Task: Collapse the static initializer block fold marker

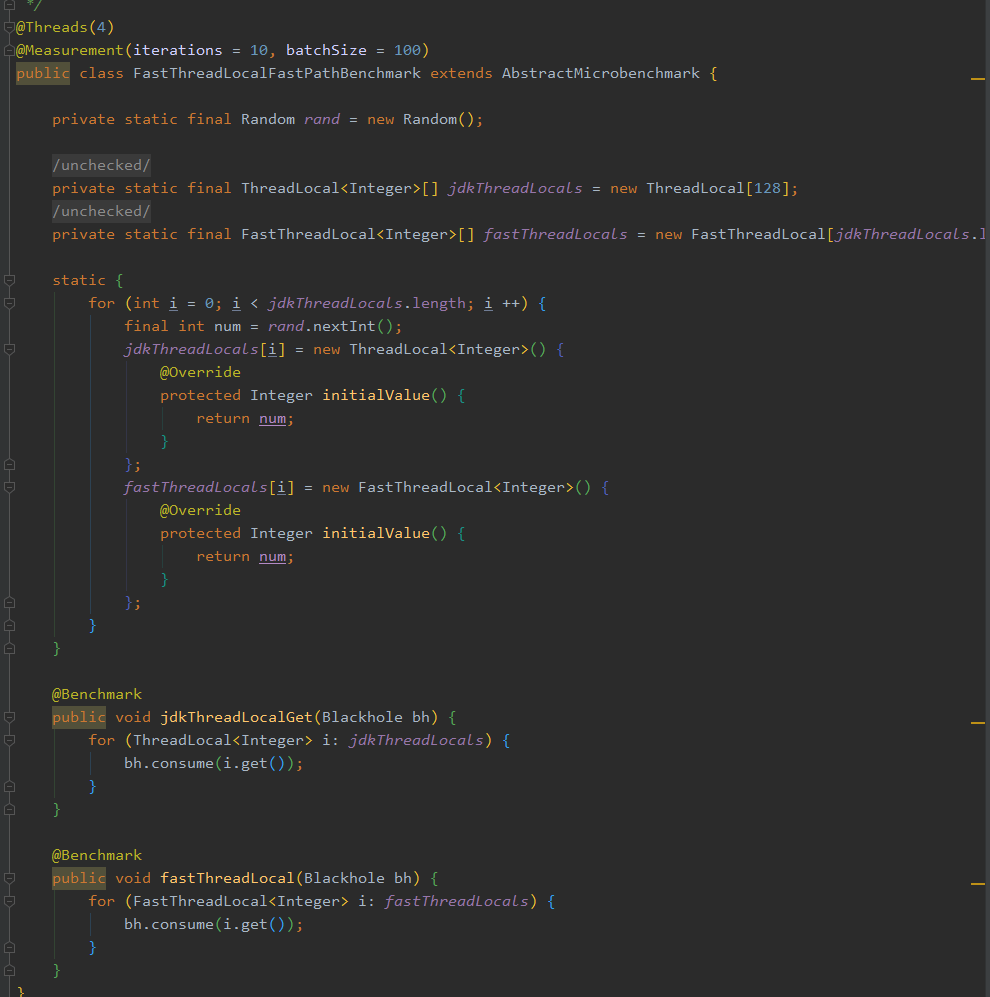Action: pyautogui.click(x=9, y=280)
